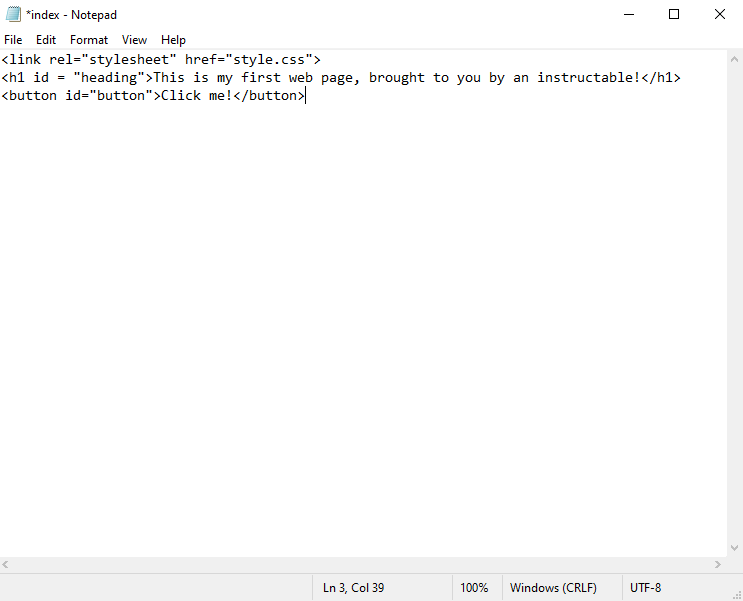Click the Ln 3, Col 39 status indicator
This screenshot has height=601, width=743.
(353, 588)
